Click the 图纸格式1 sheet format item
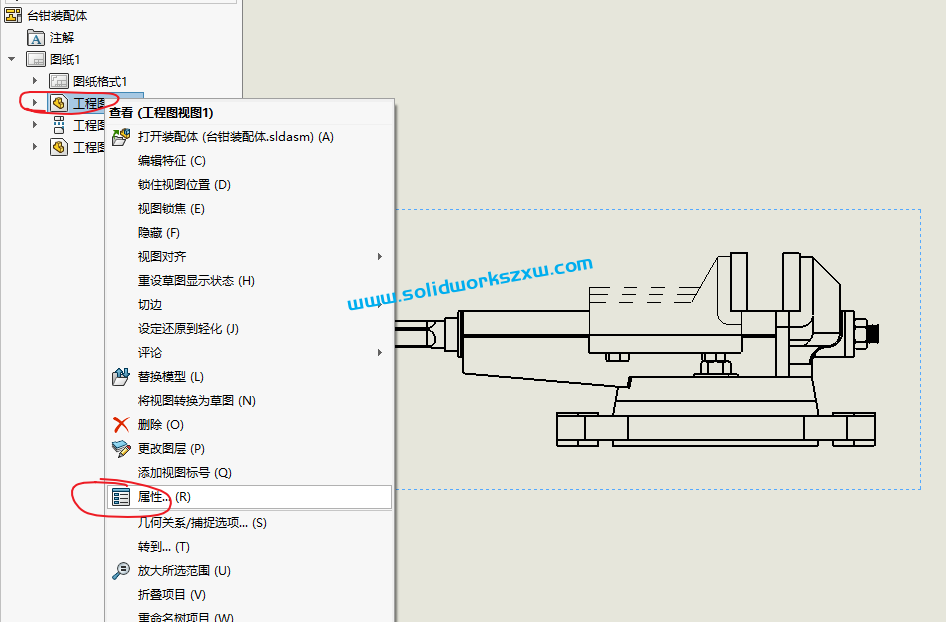This screenshot has height=622, width=946. coord(99,81)
